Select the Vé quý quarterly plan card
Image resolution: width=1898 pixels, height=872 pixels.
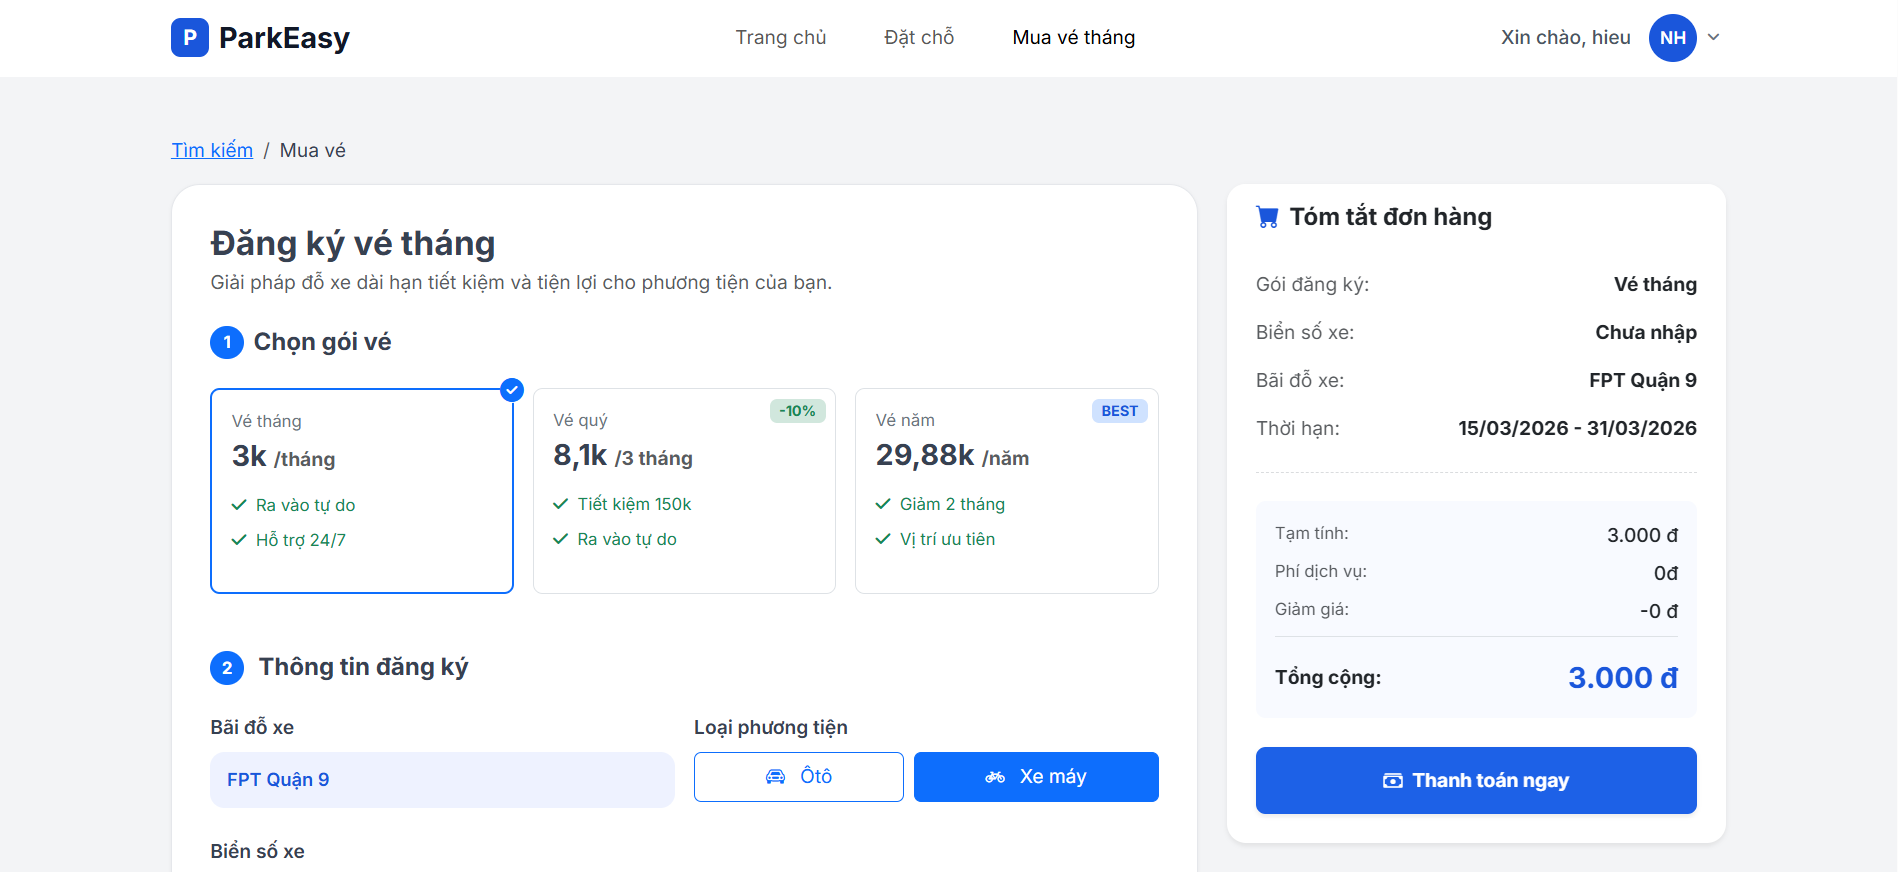click(684, 491)
